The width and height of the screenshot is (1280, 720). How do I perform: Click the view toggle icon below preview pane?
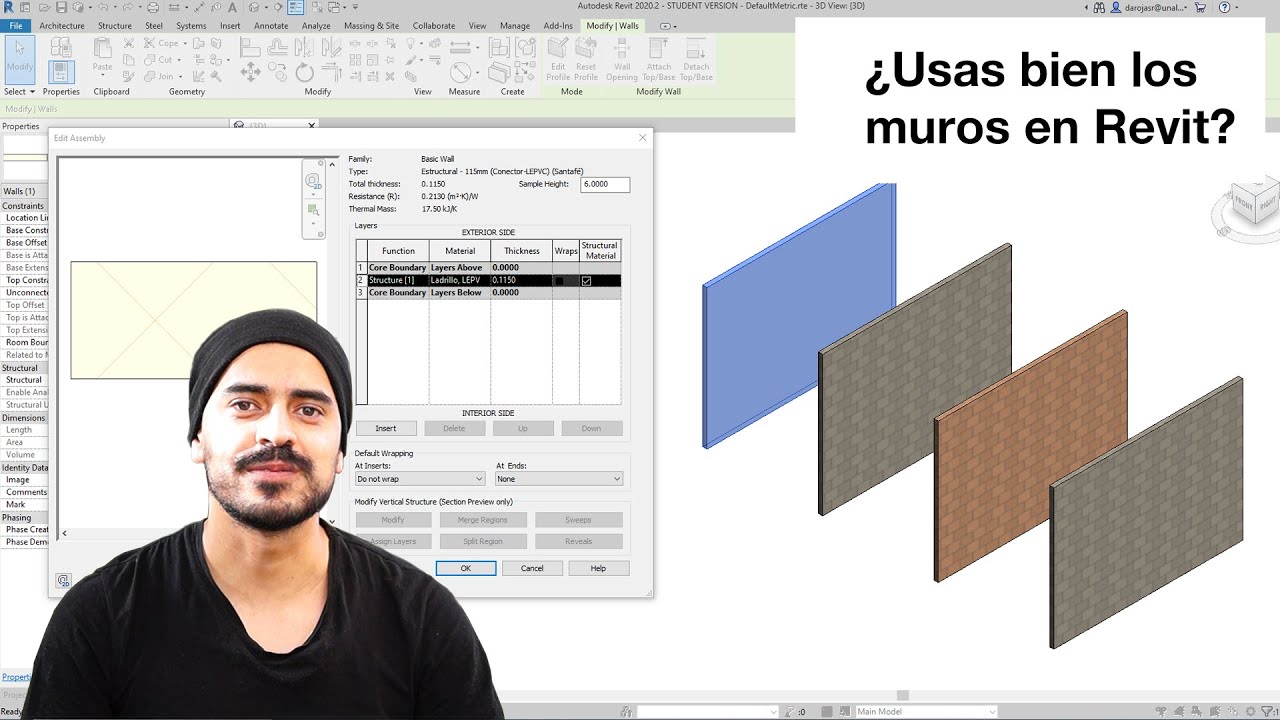(x=63, y=580)
